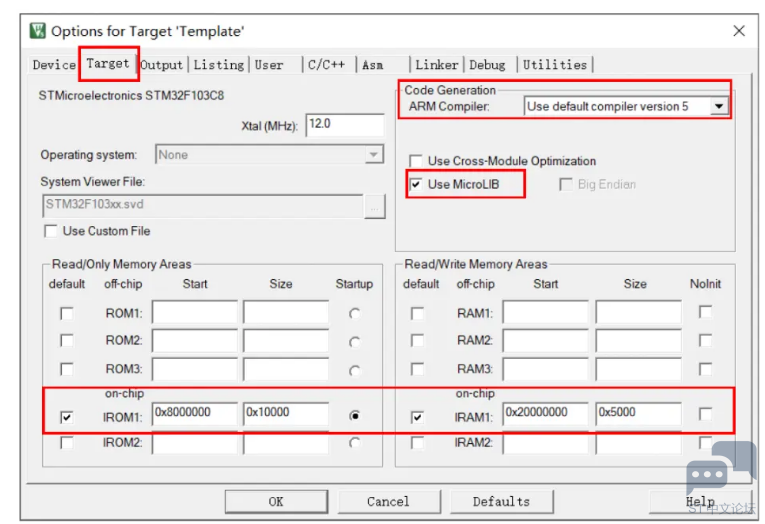The image size is (765, 524).
Task: Click the ROM1 Size field
Action: coord(286,312)
